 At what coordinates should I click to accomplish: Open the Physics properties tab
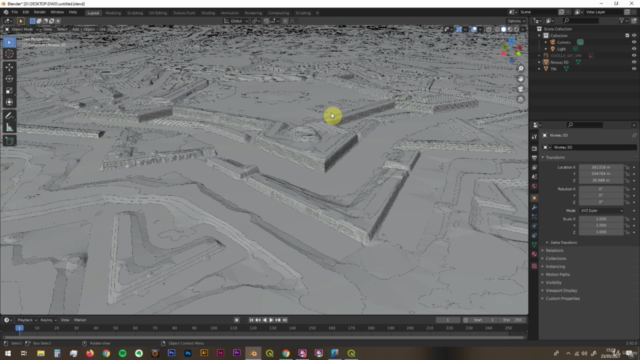(x=534, y=226)
